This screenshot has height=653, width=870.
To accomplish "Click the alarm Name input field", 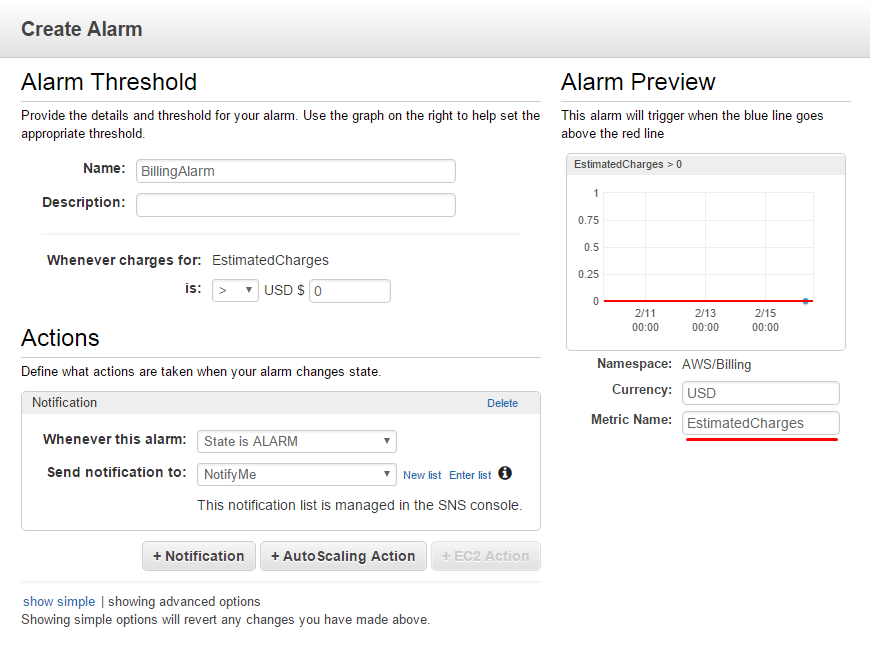I will point(296,171).
